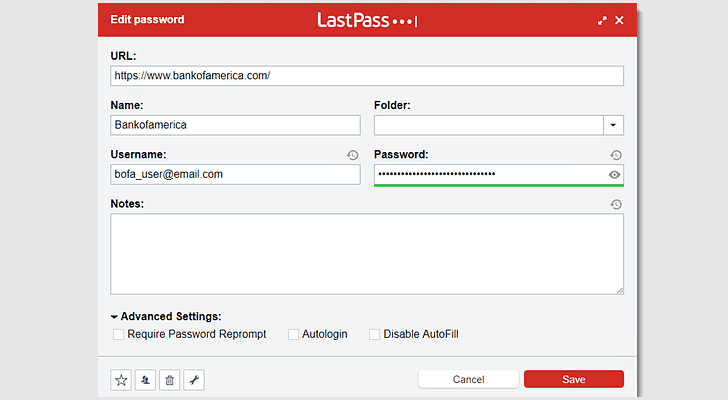Click inside the Notes text area
Screen dimensions: 728x400
[x=367, y=254]
